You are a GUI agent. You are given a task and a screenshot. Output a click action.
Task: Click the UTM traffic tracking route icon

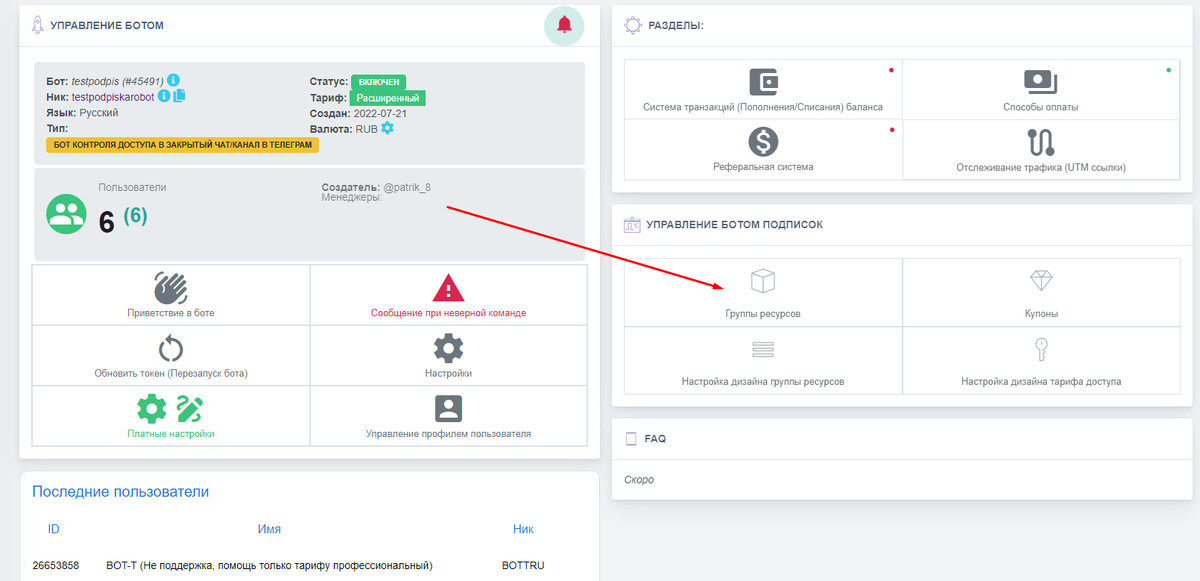(1040, 142)
